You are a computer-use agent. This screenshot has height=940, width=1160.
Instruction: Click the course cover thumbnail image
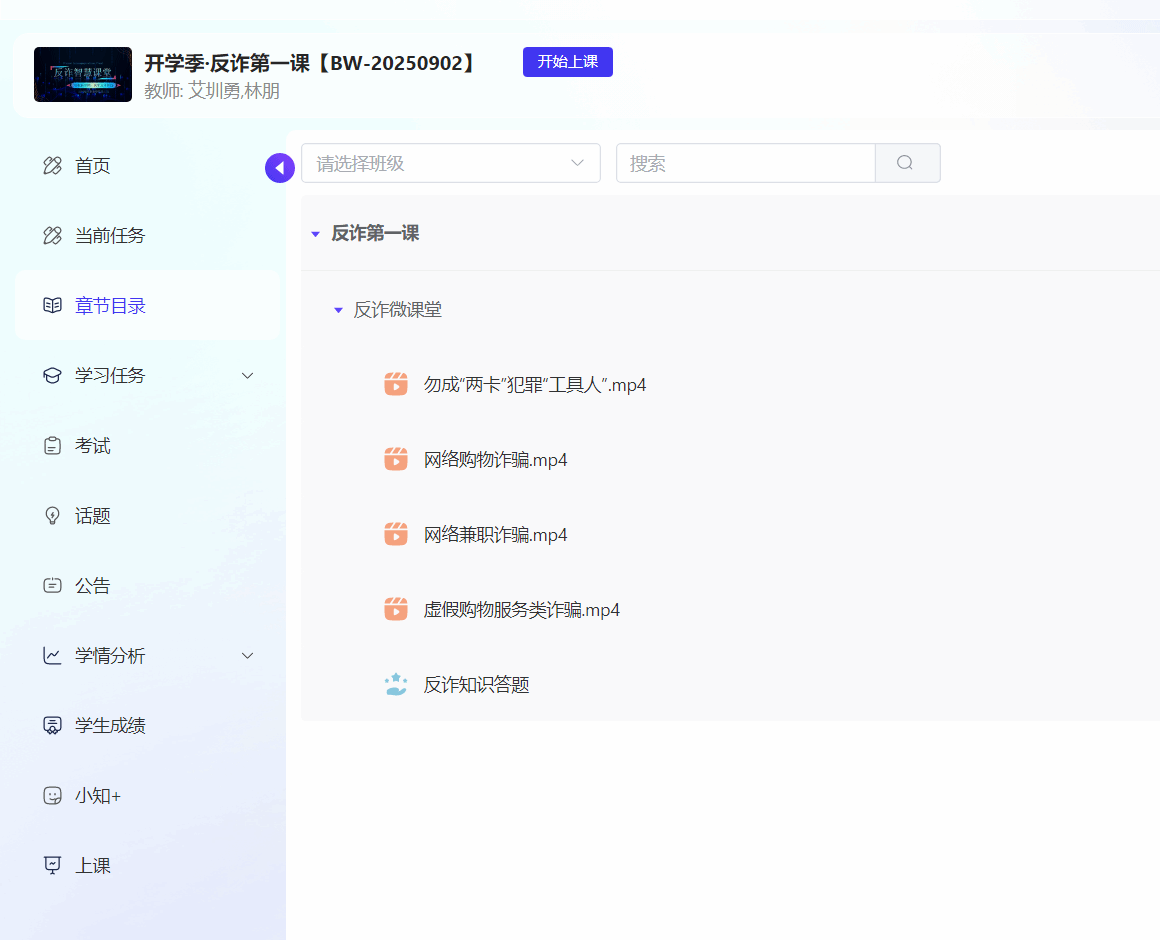[83, 75]
